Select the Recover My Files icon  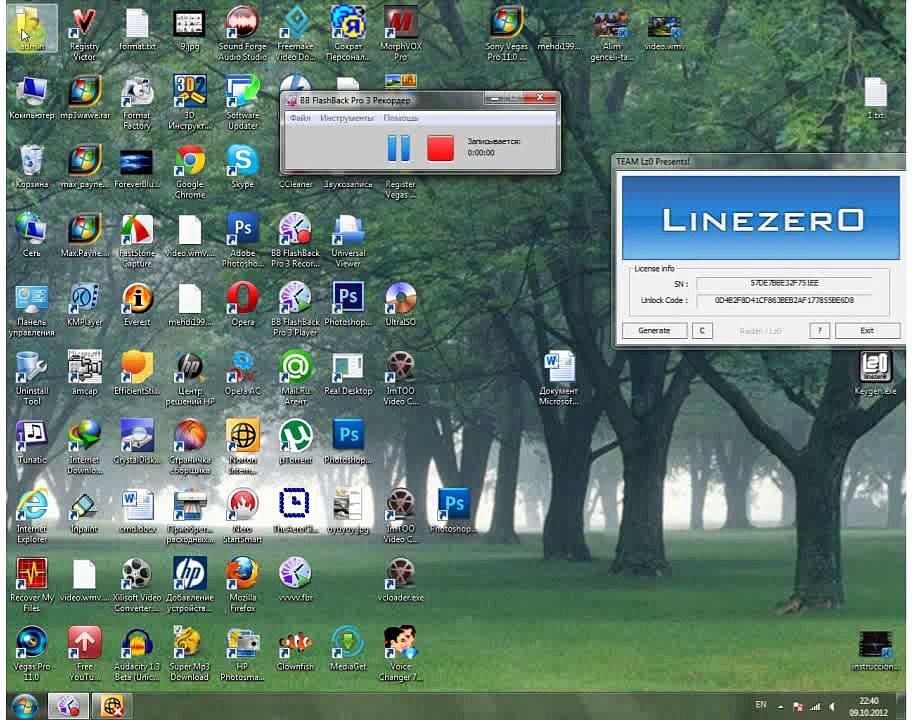tap(31, 586)
